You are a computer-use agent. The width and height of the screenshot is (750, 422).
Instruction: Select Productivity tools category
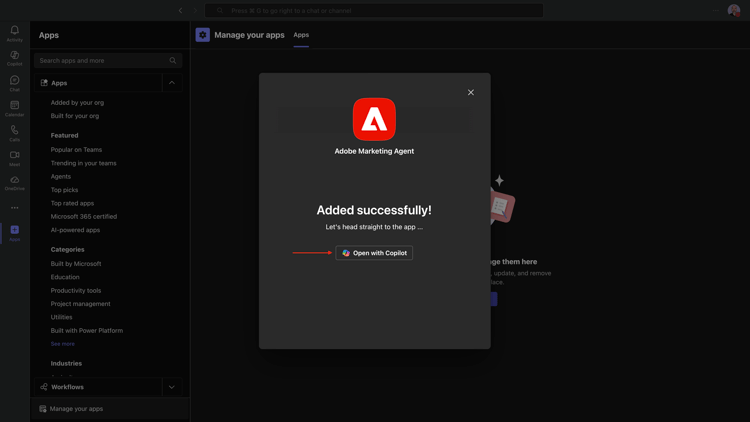point(76,290)
